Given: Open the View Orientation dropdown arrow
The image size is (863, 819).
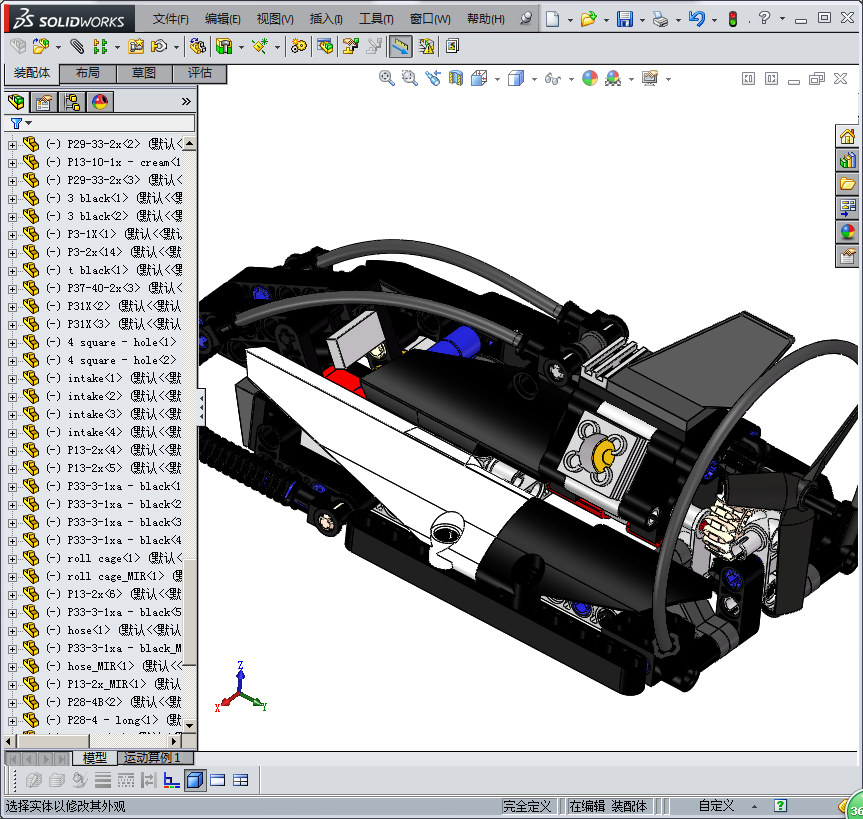Looking at the screenshot, I should [498, 79].
